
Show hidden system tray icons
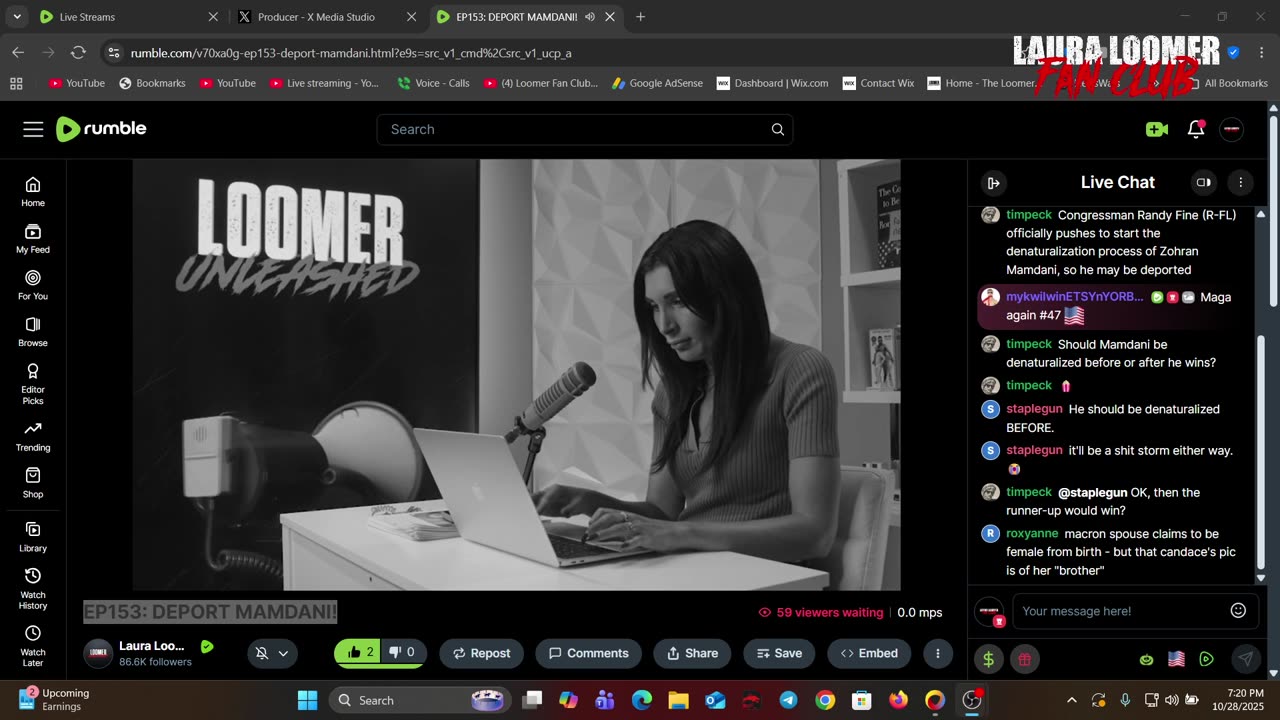pyautogui.click(x=1072, y=700)
